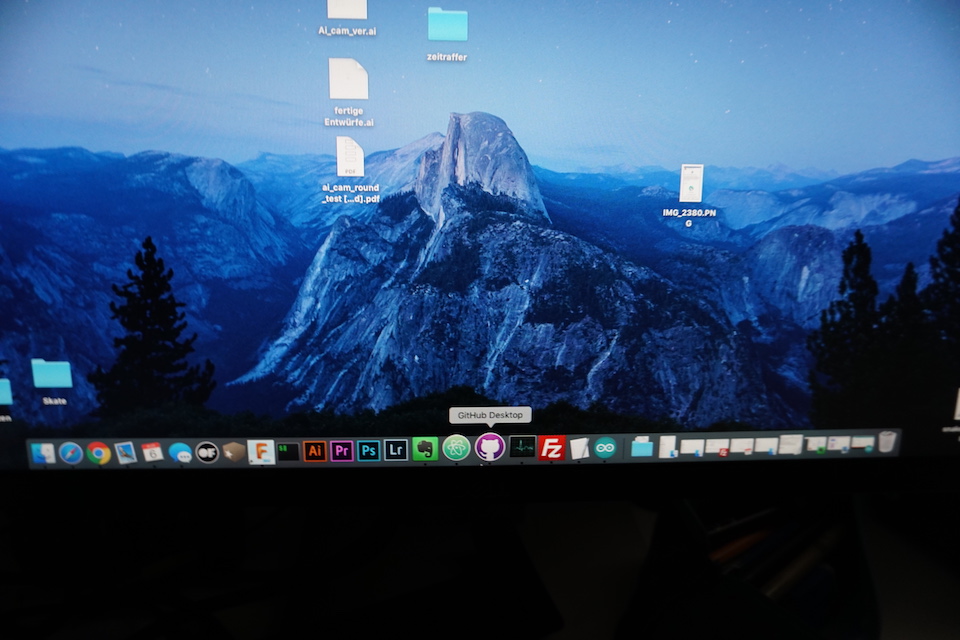
Task: Select the Skate folder on the desktop
Action: pos(52,374)
